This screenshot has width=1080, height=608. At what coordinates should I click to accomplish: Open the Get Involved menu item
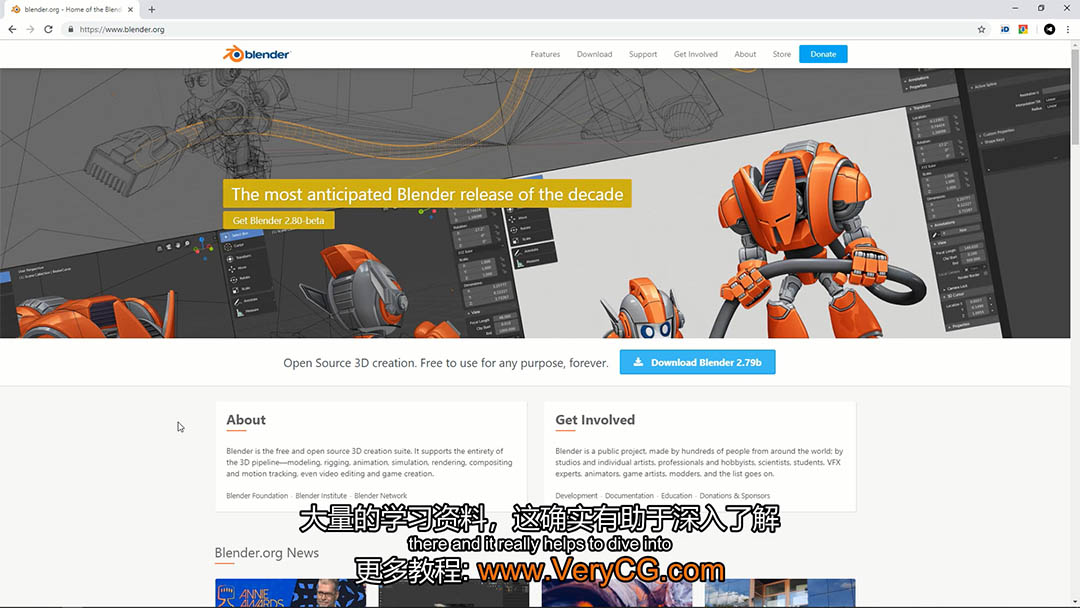696,54
